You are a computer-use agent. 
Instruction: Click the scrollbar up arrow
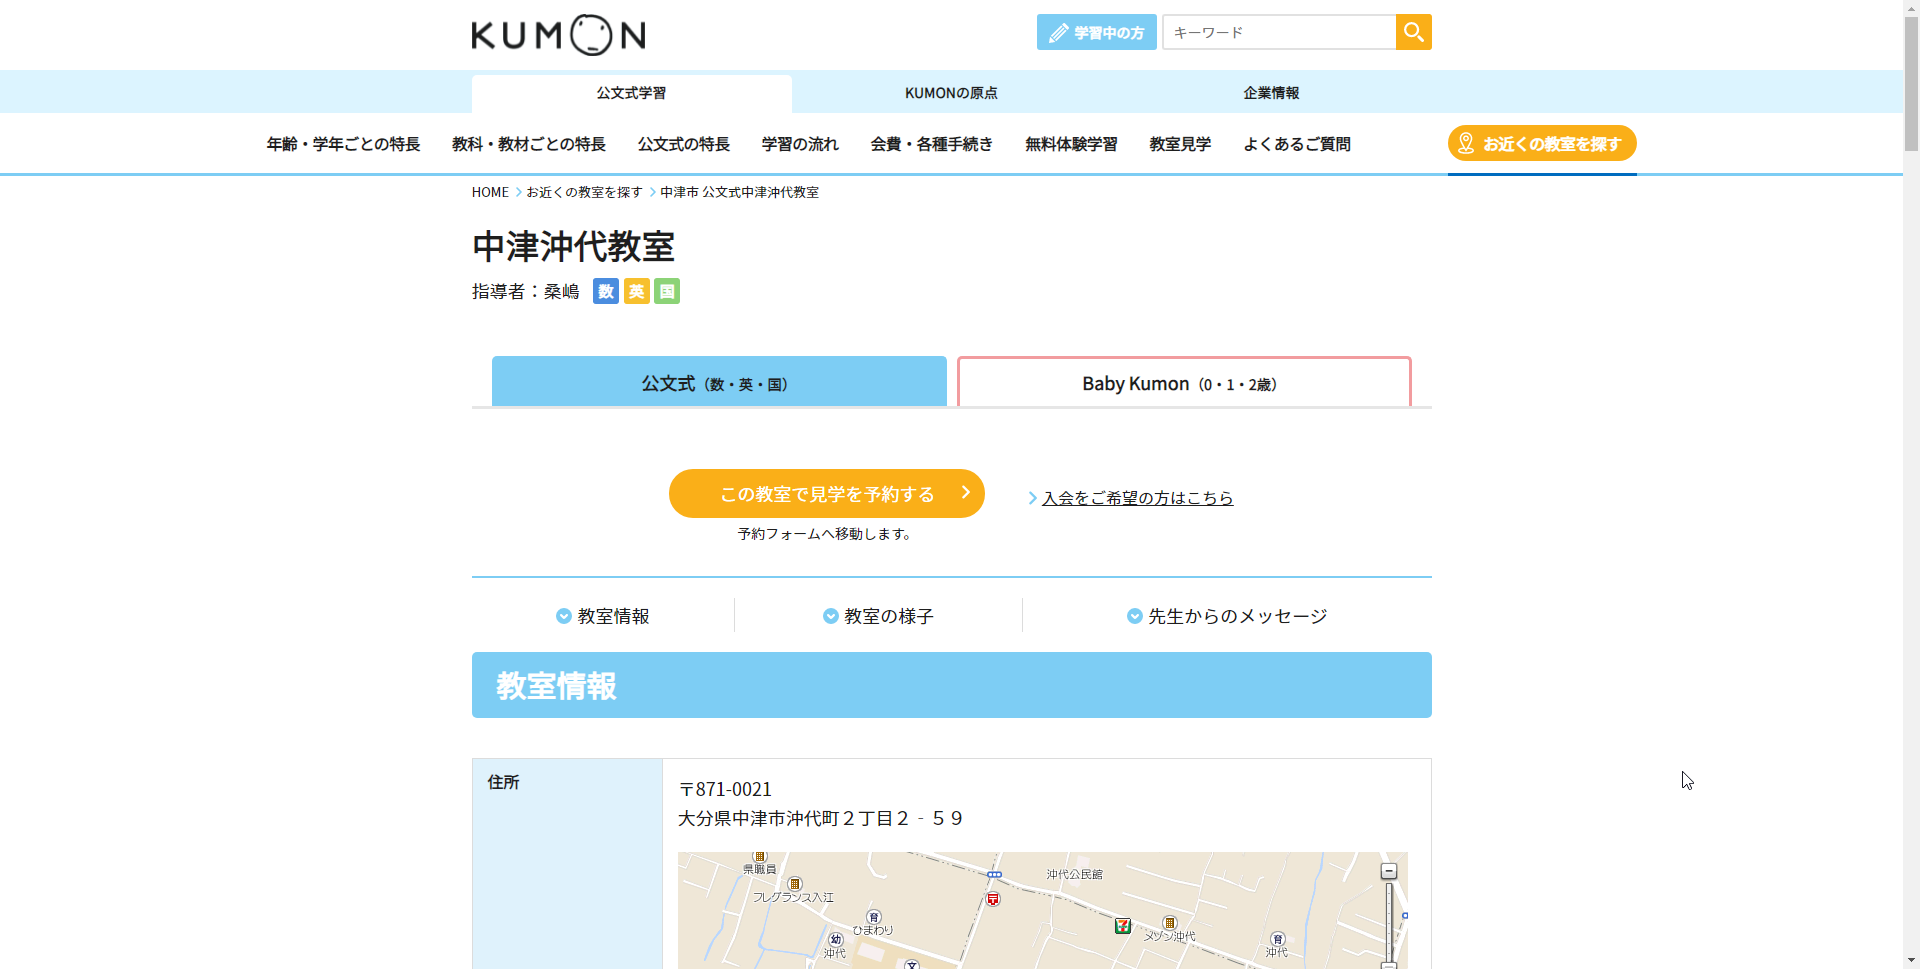1911,7
